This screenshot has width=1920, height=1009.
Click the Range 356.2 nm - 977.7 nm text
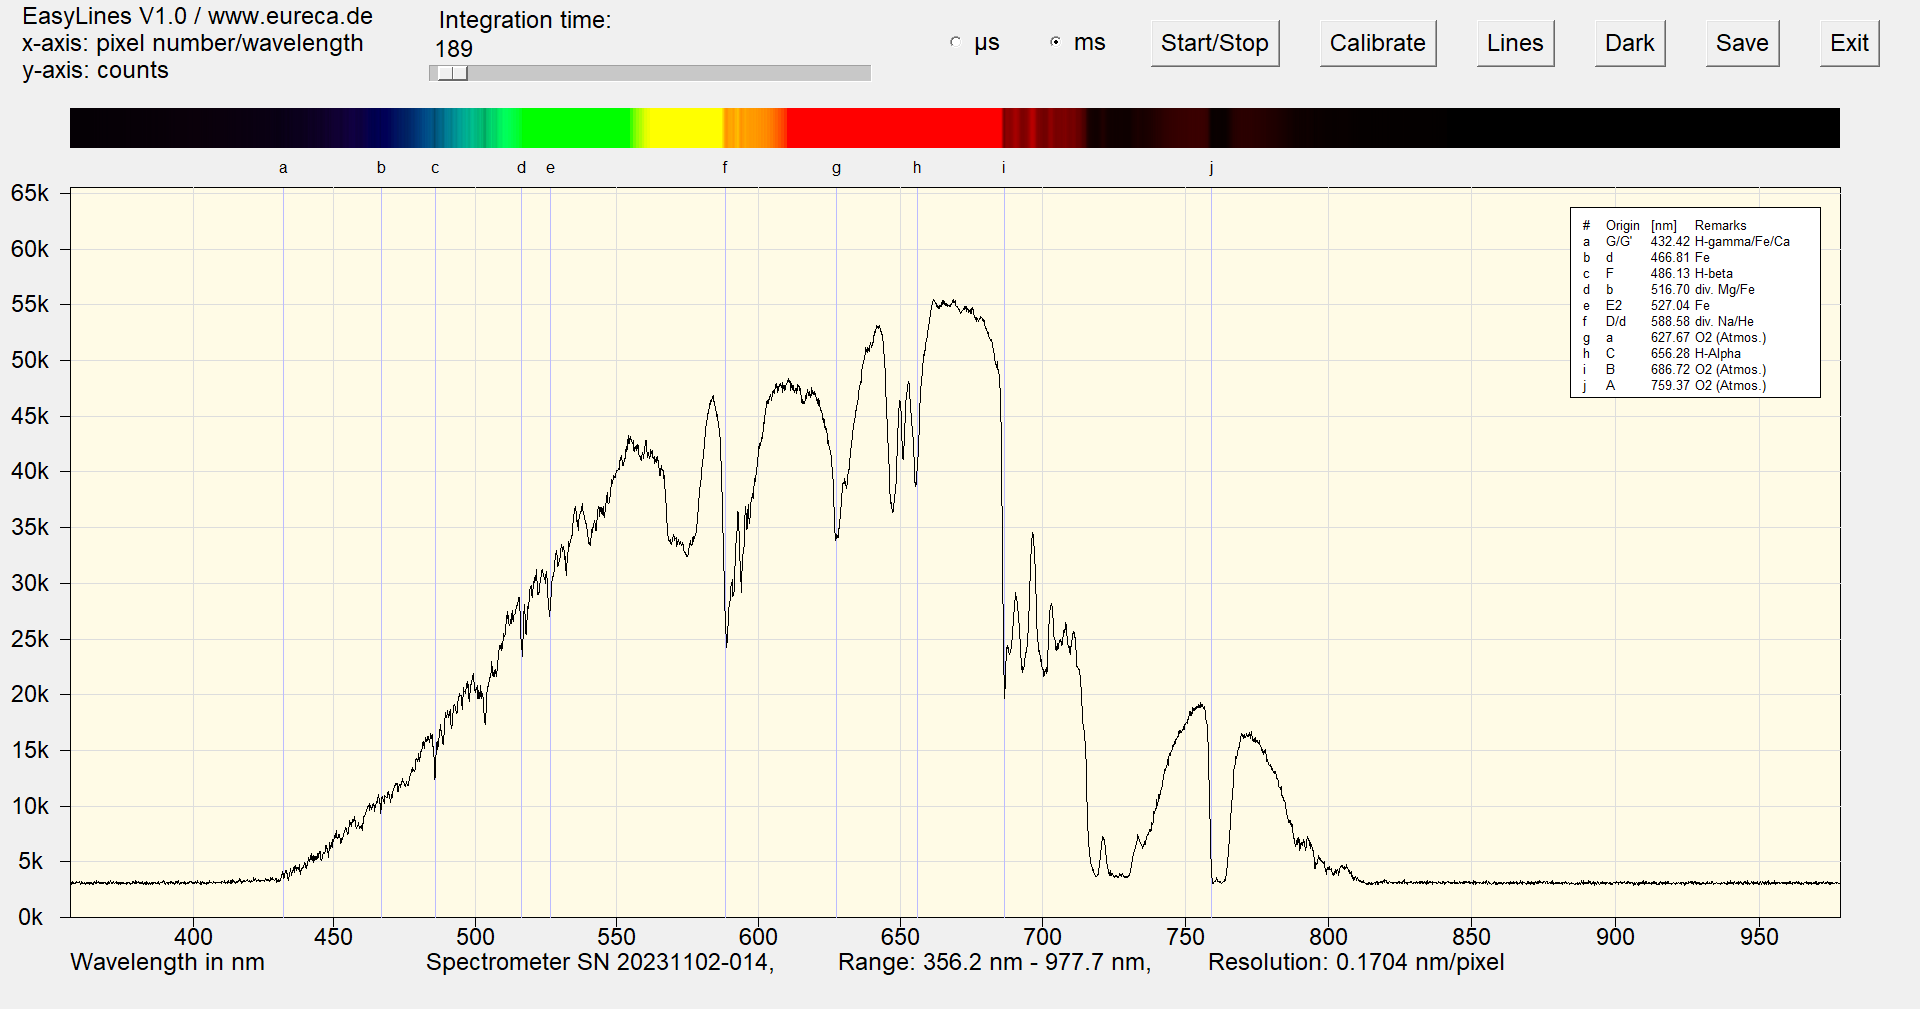point(995,962)
